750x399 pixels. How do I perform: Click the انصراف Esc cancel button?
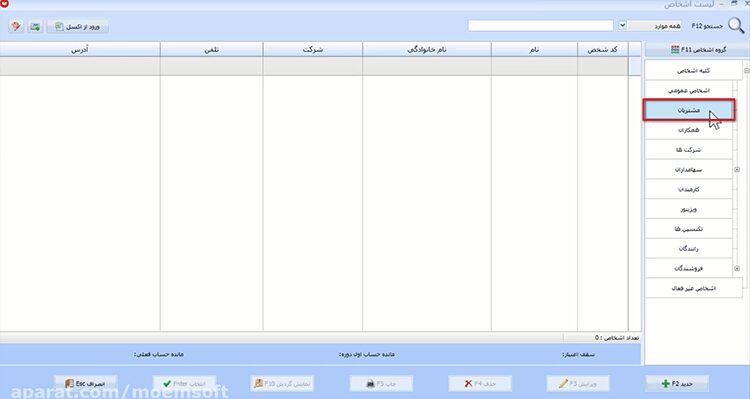click(x=85, y=384)
